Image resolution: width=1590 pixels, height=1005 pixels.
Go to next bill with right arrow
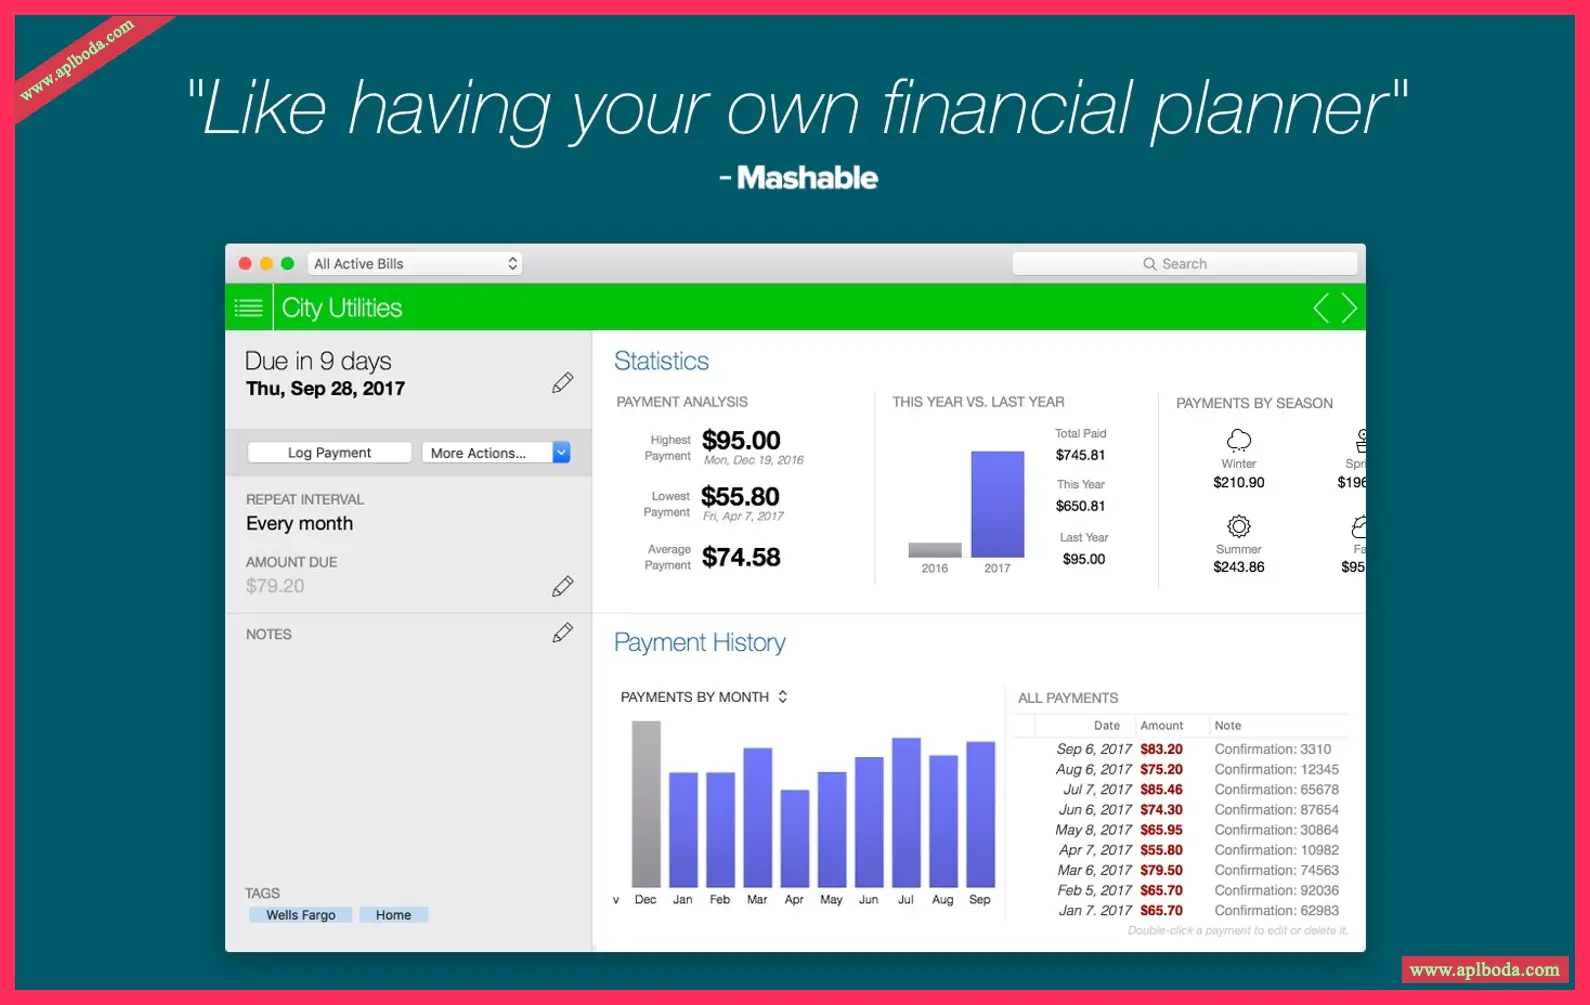click(1349, 308)
